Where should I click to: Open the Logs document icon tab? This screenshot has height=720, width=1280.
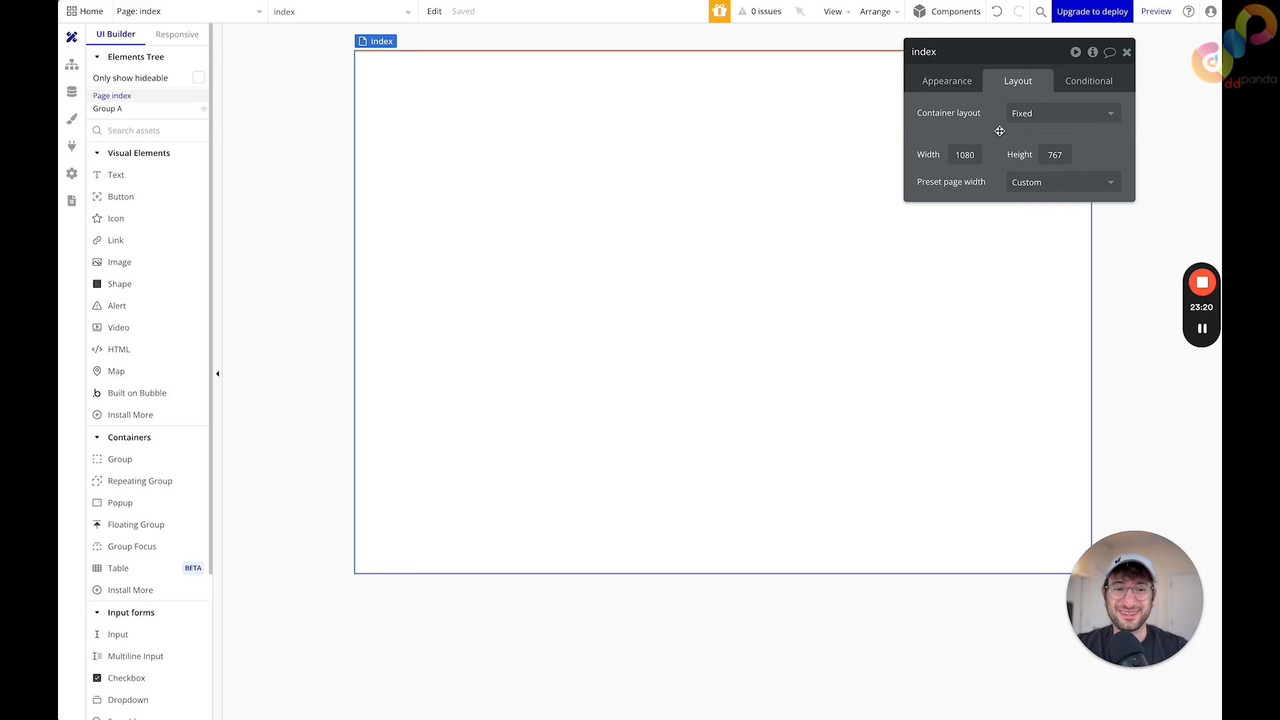click(72, 200)
